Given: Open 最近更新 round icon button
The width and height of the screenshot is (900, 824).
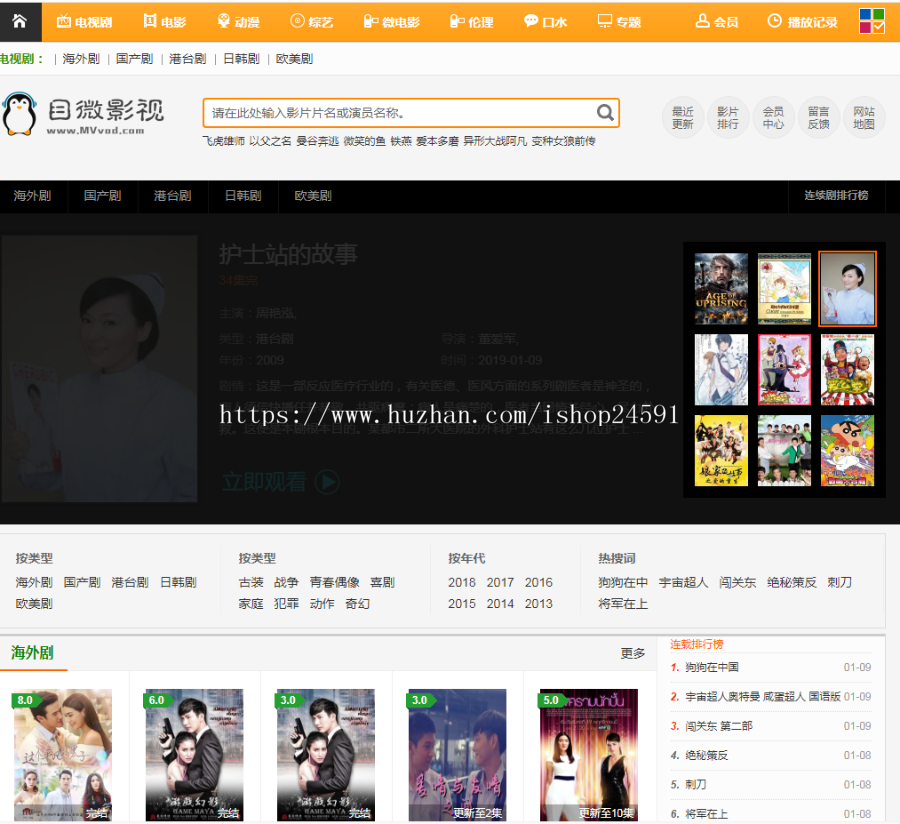Looking at the screenshot, I should coord(683,118).
